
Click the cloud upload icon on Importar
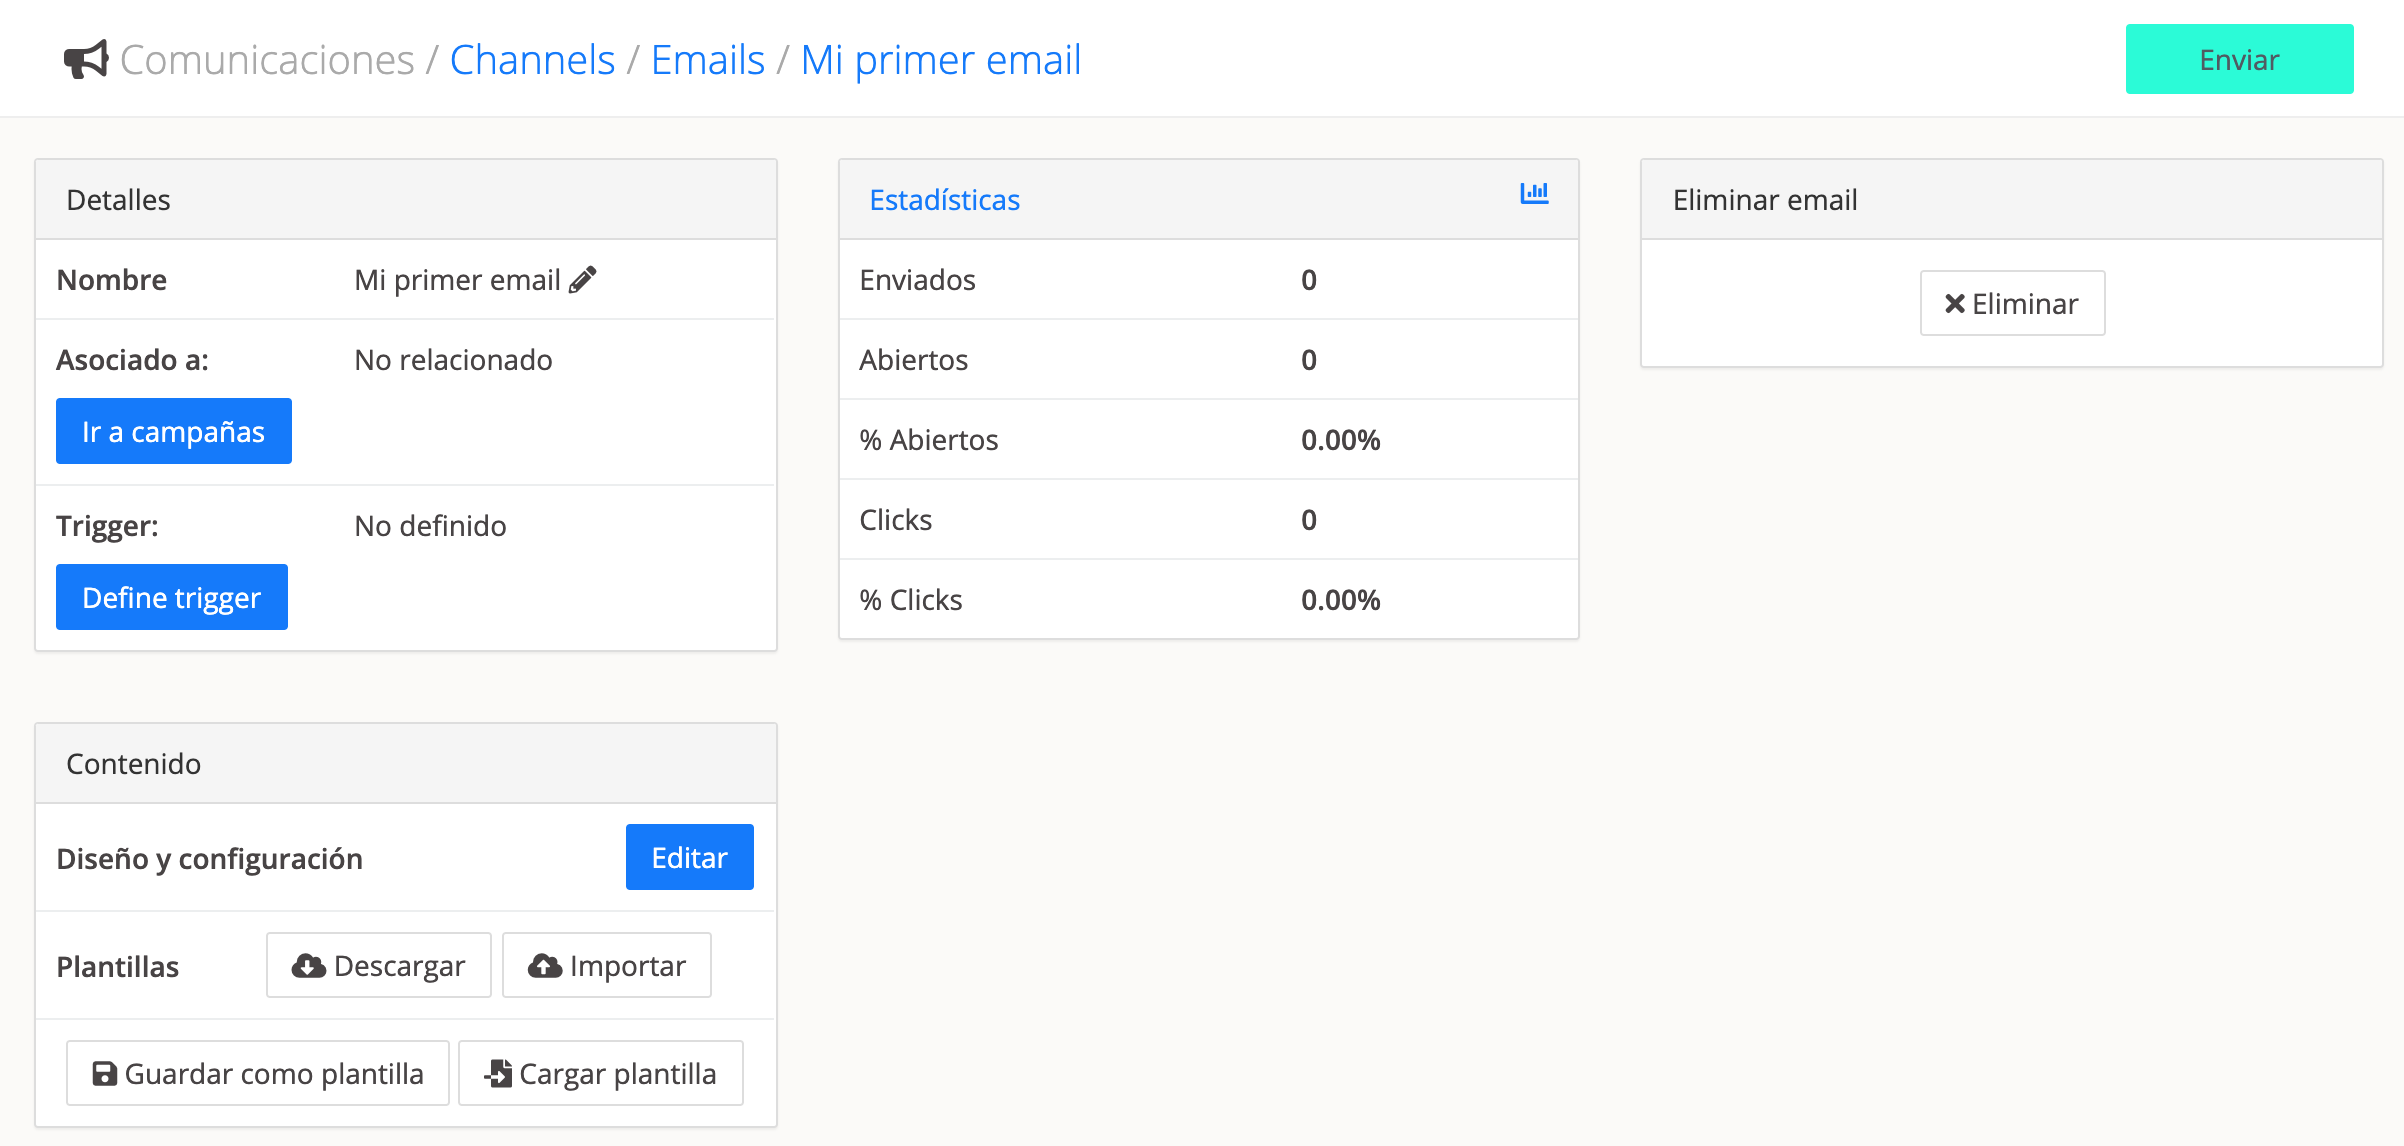[544, 966]
